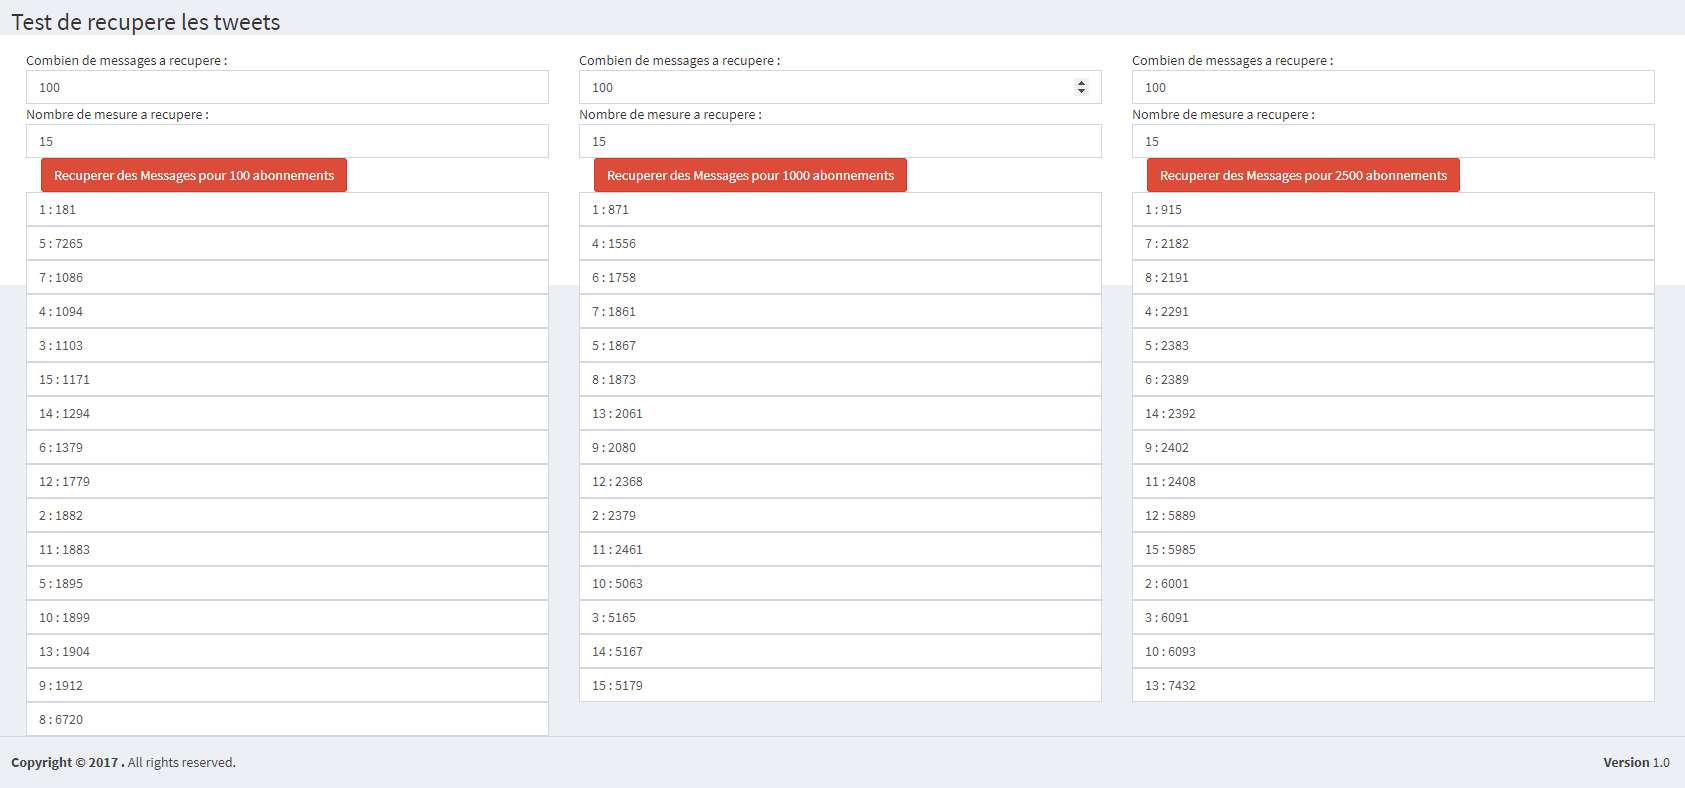This screenshot has height=788, width=1685.
Task: Focus mesure count field for 1000 abonnements
Action: pos(840,141)
